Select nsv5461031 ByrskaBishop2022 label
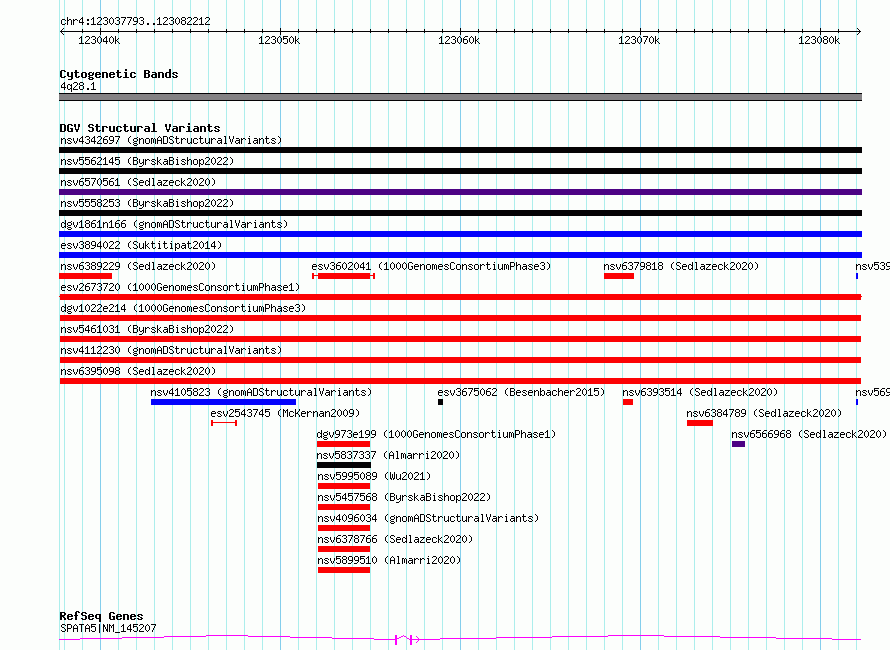890x650 pixels. 147,329
